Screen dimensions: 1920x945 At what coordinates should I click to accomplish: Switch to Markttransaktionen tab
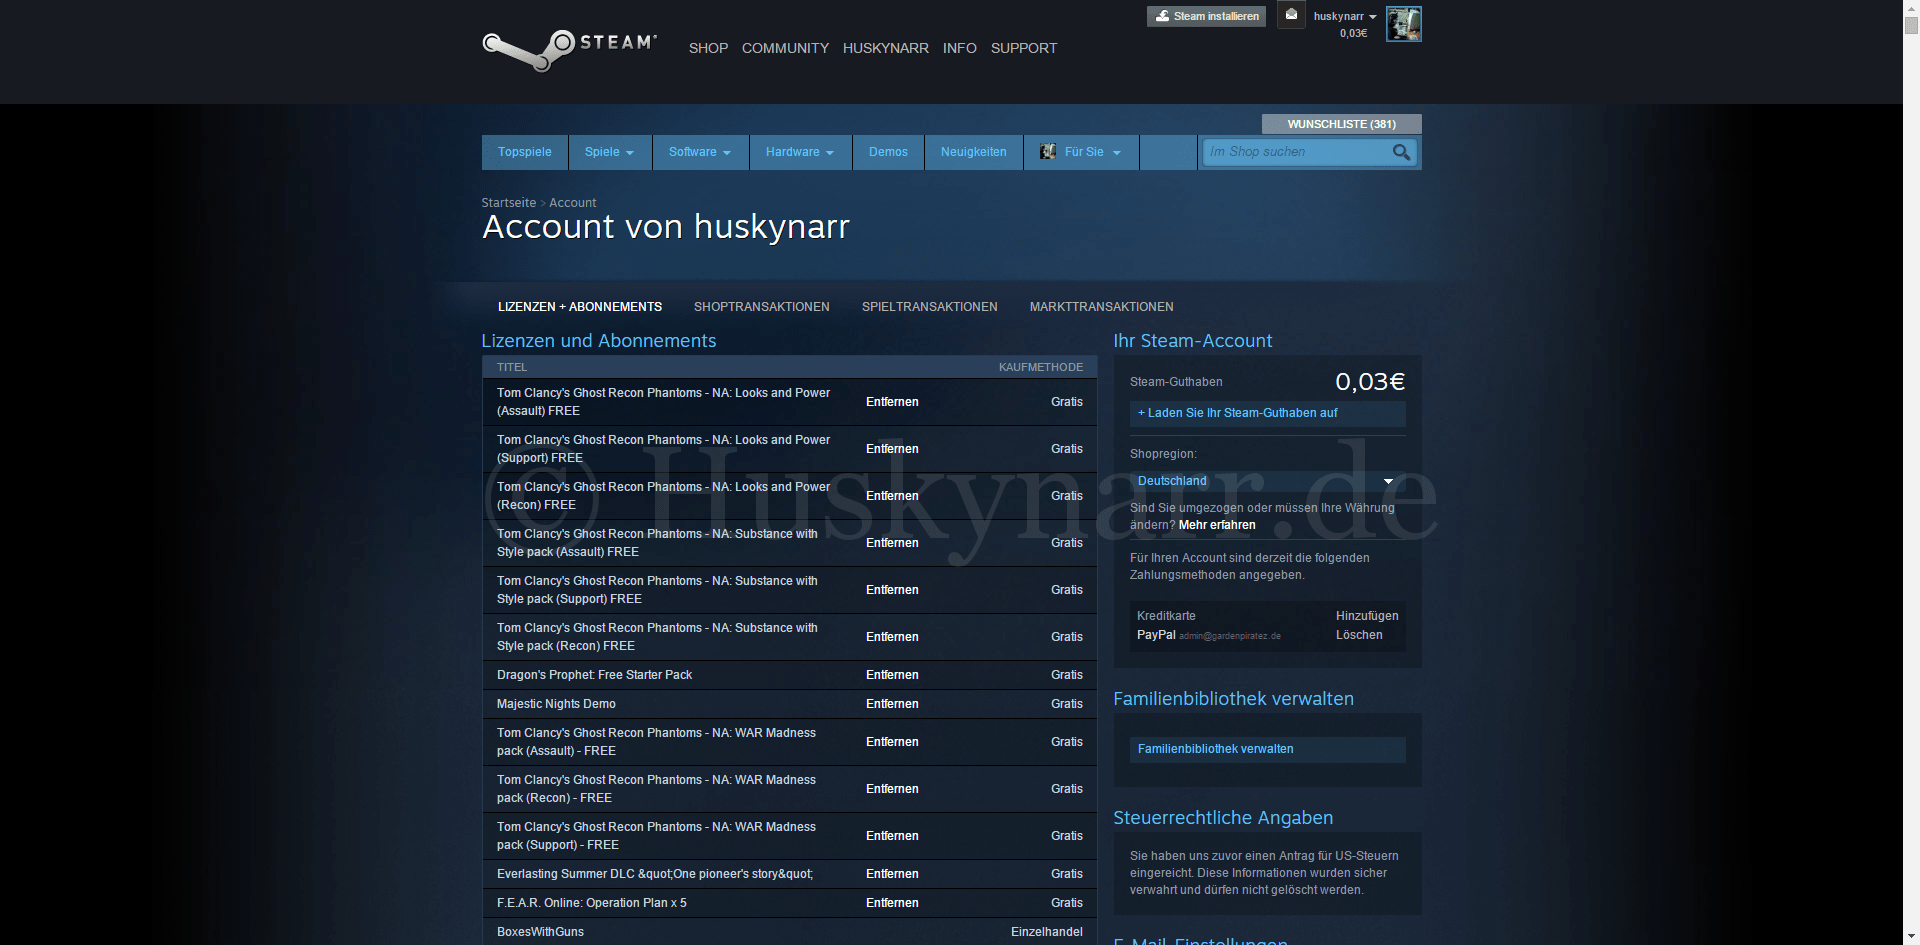[x=1102, y=307]
